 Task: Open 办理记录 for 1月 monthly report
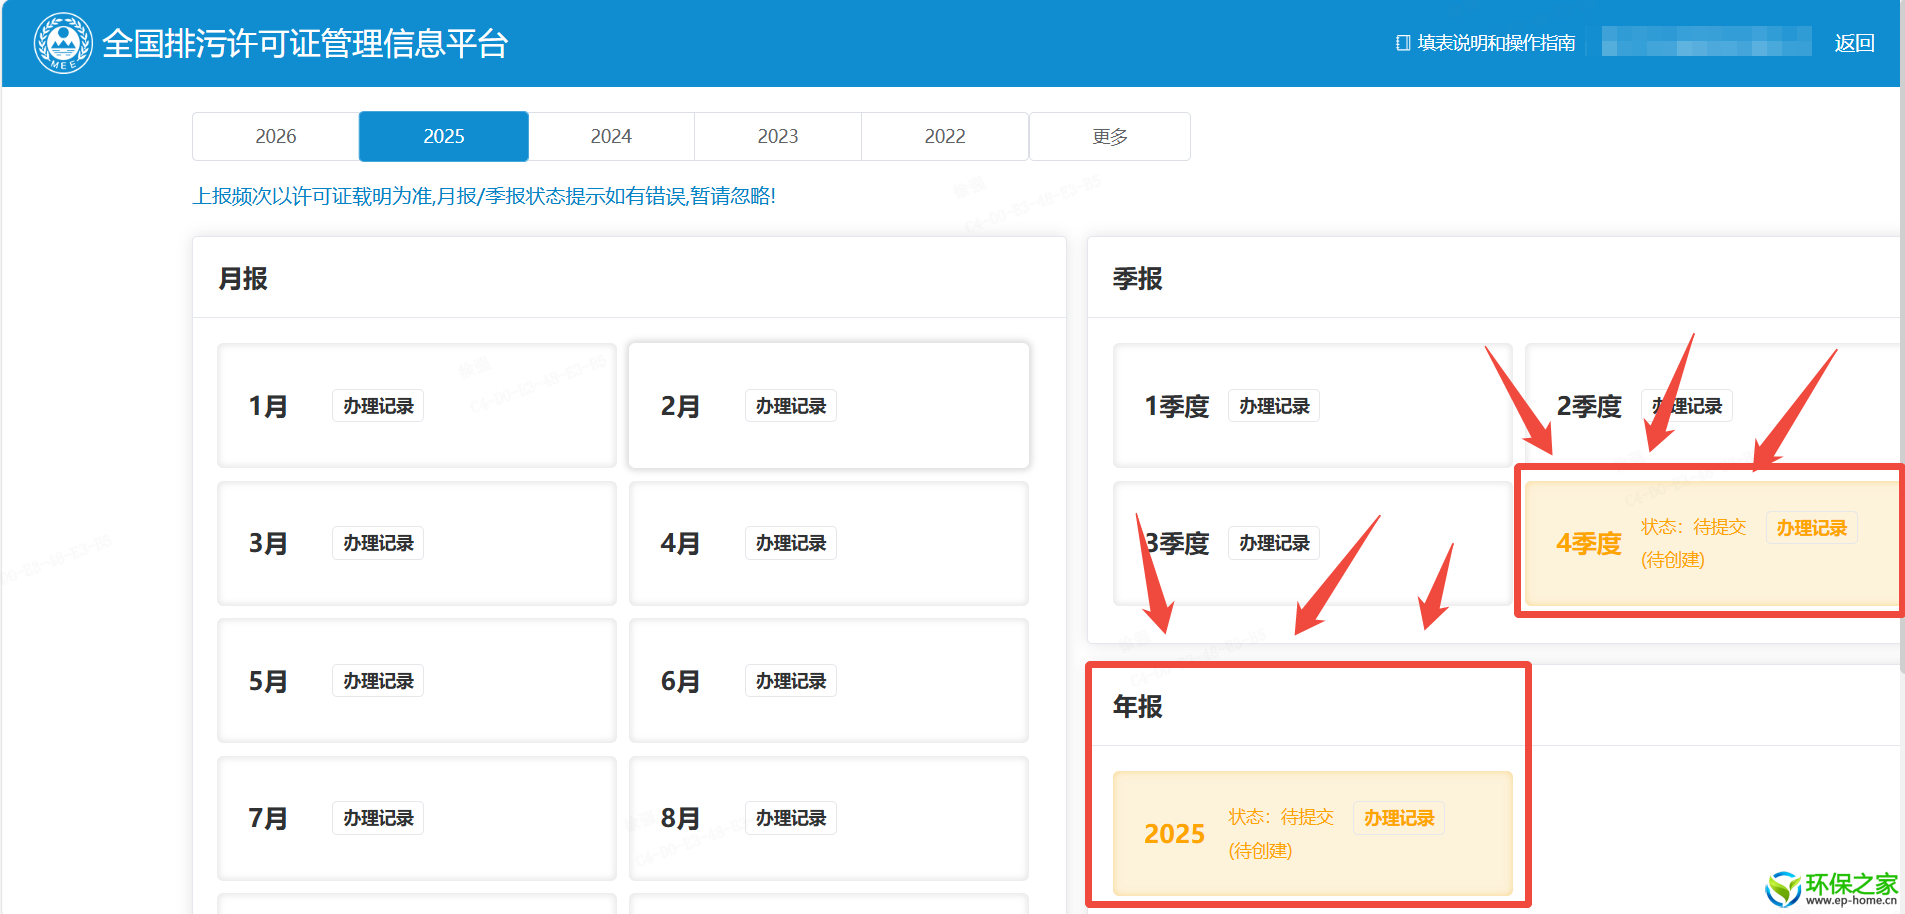tap(378, 406)
